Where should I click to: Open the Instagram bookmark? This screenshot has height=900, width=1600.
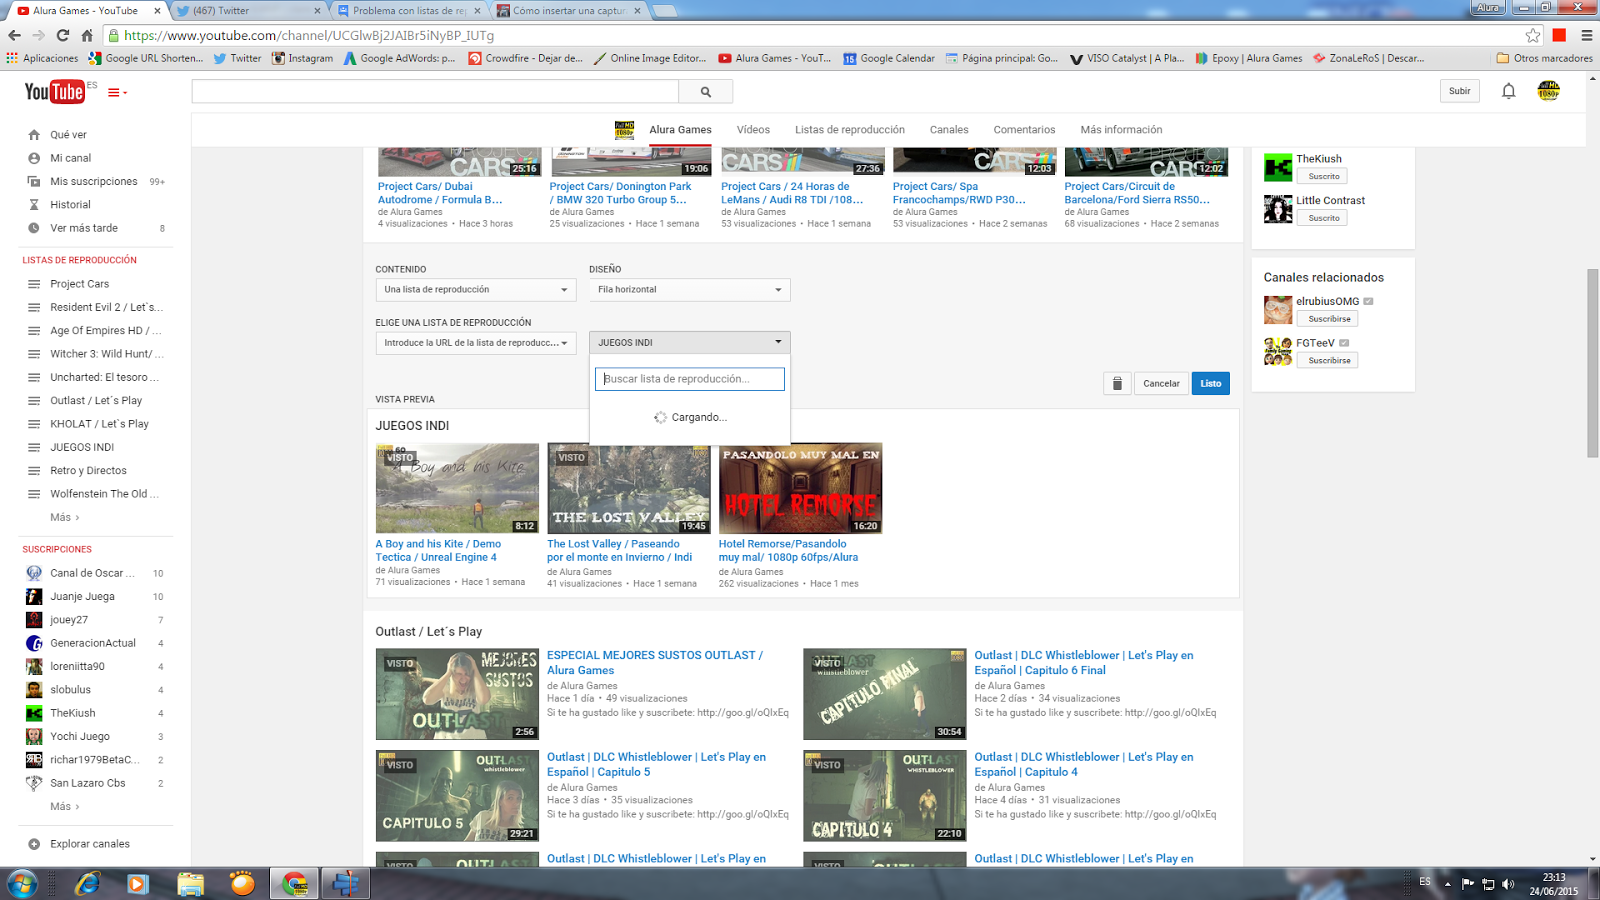pos(302,58)
